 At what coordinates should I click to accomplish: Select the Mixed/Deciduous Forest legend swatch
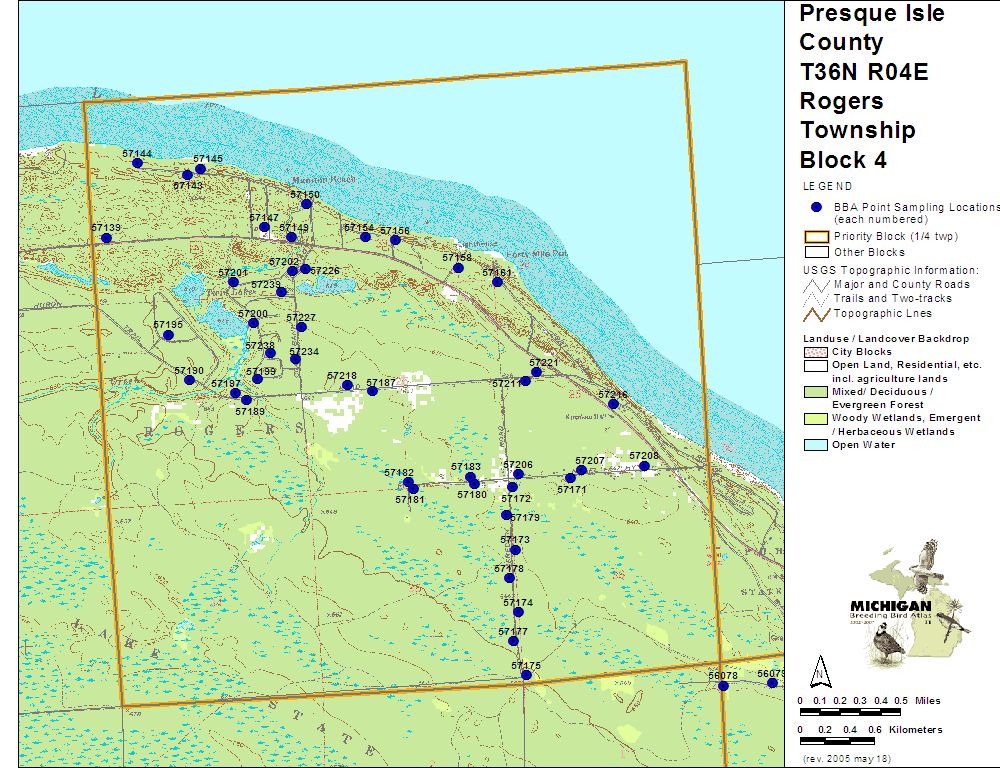(x=815, y=392)
